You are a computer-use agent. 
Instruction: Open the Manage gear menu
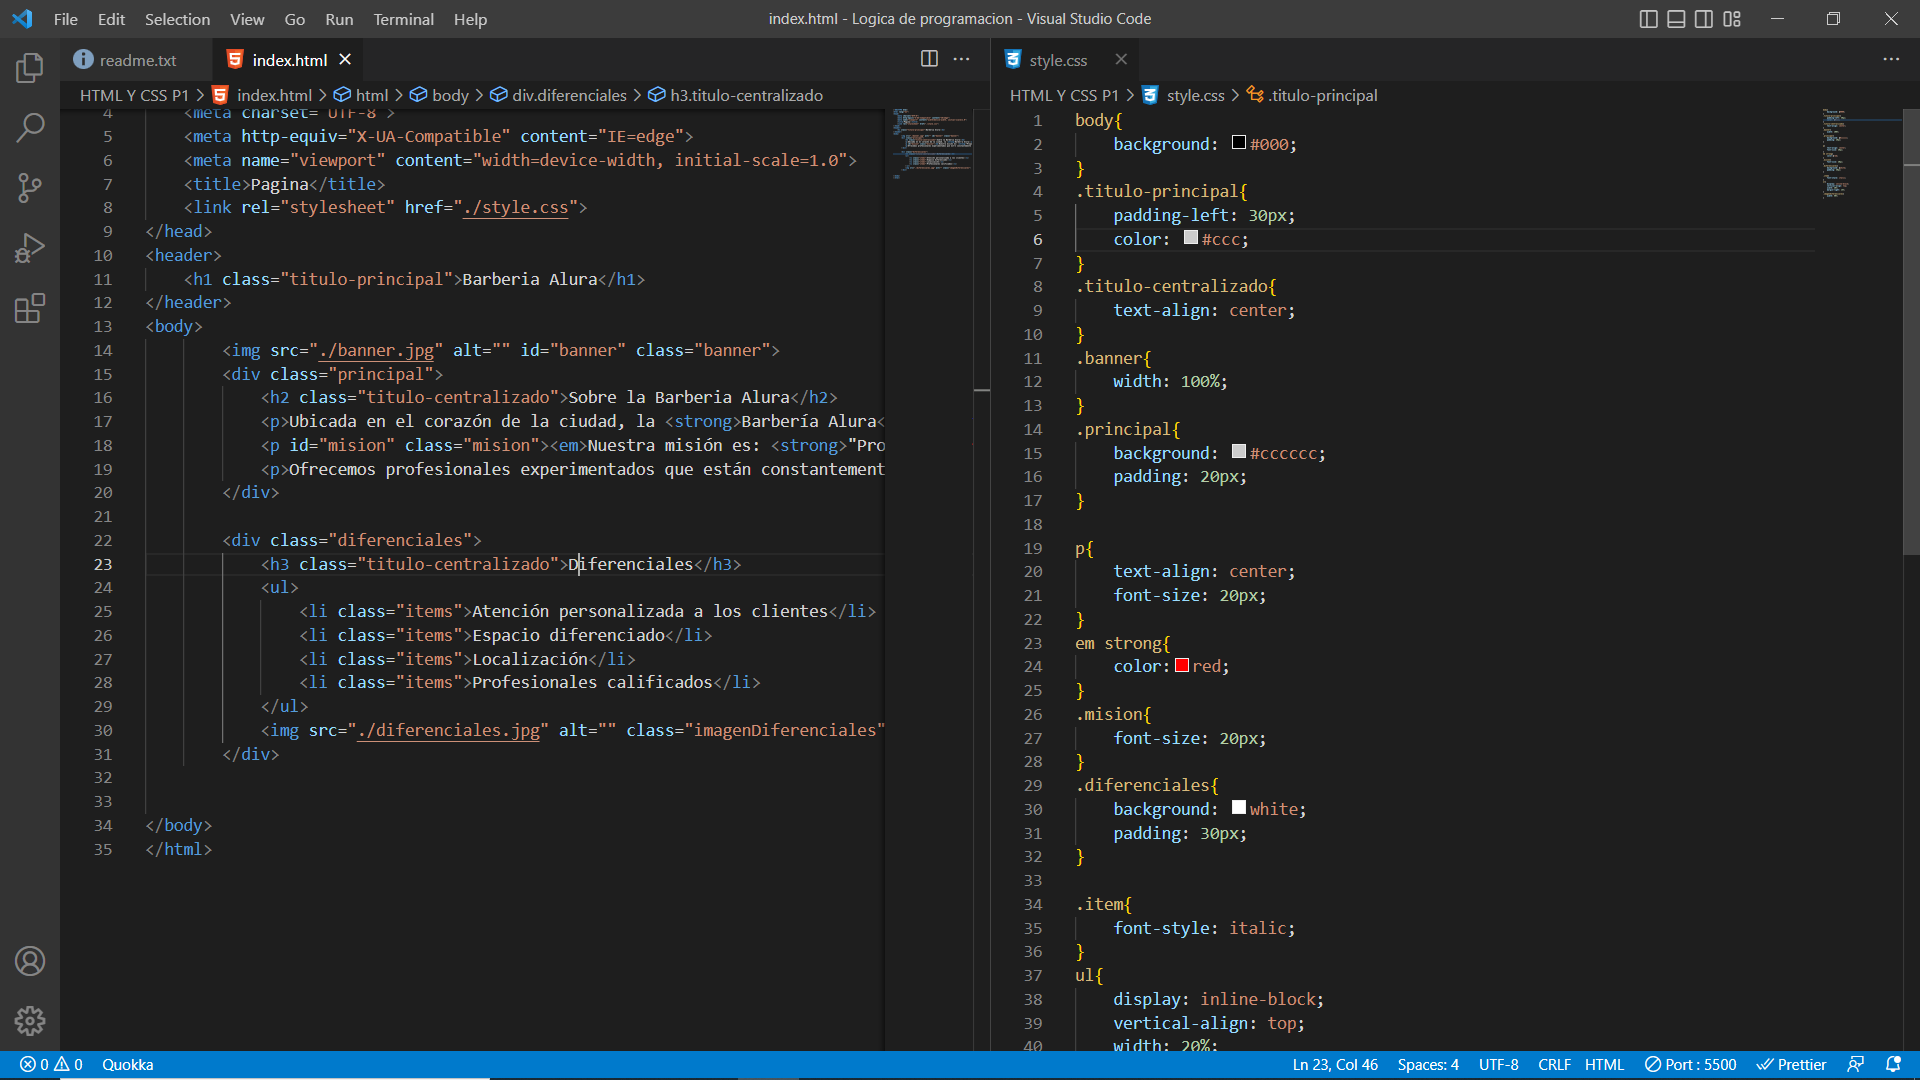(30, 1021)
